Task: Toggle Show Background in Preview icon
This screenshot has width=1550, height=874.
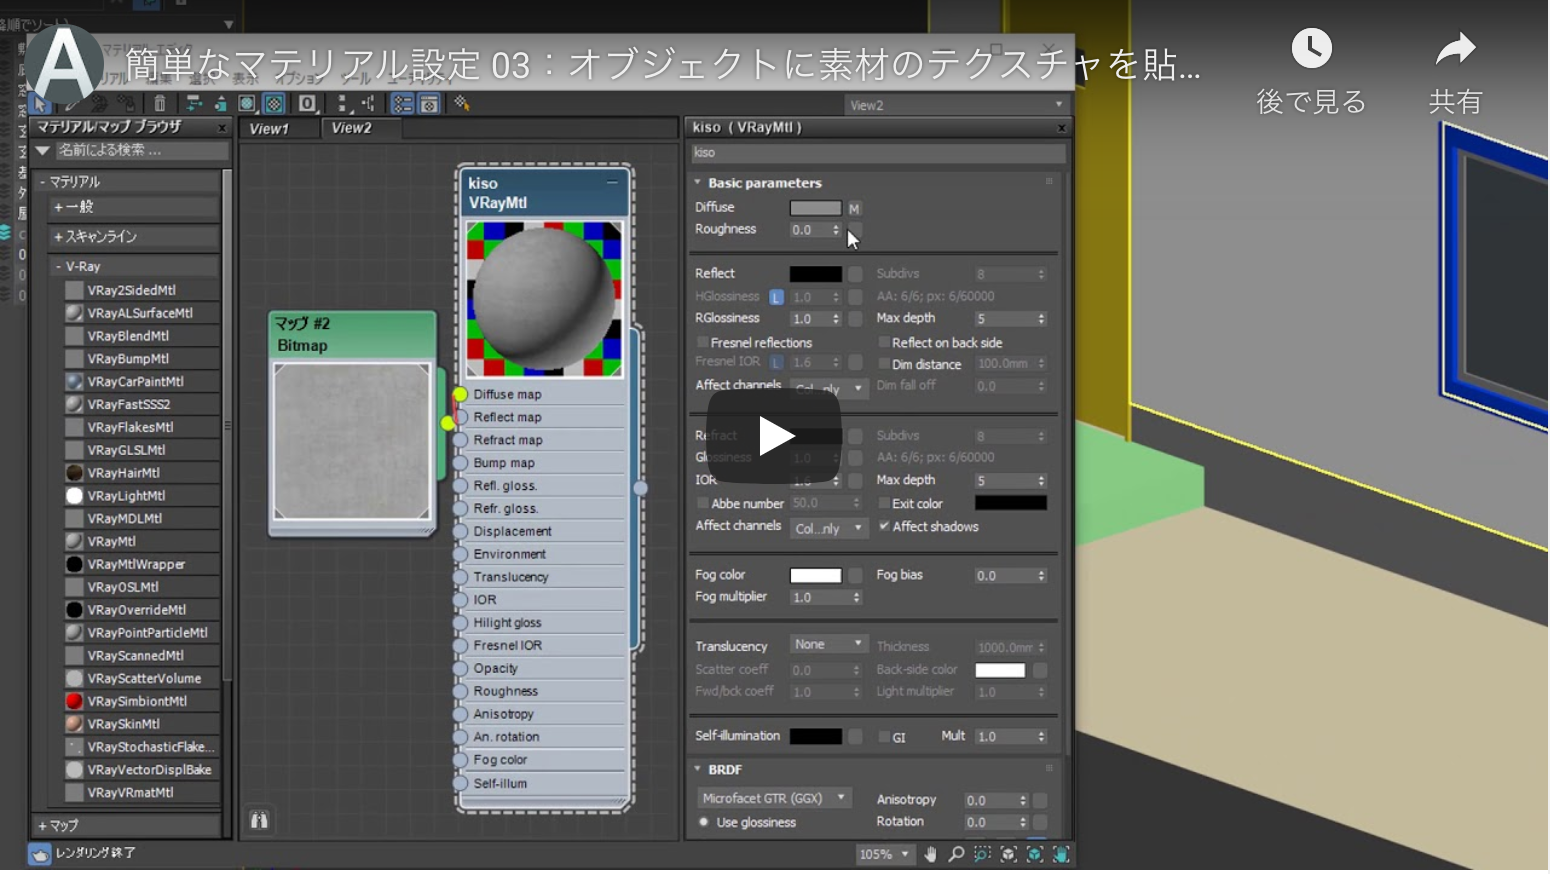Action: 274,103
